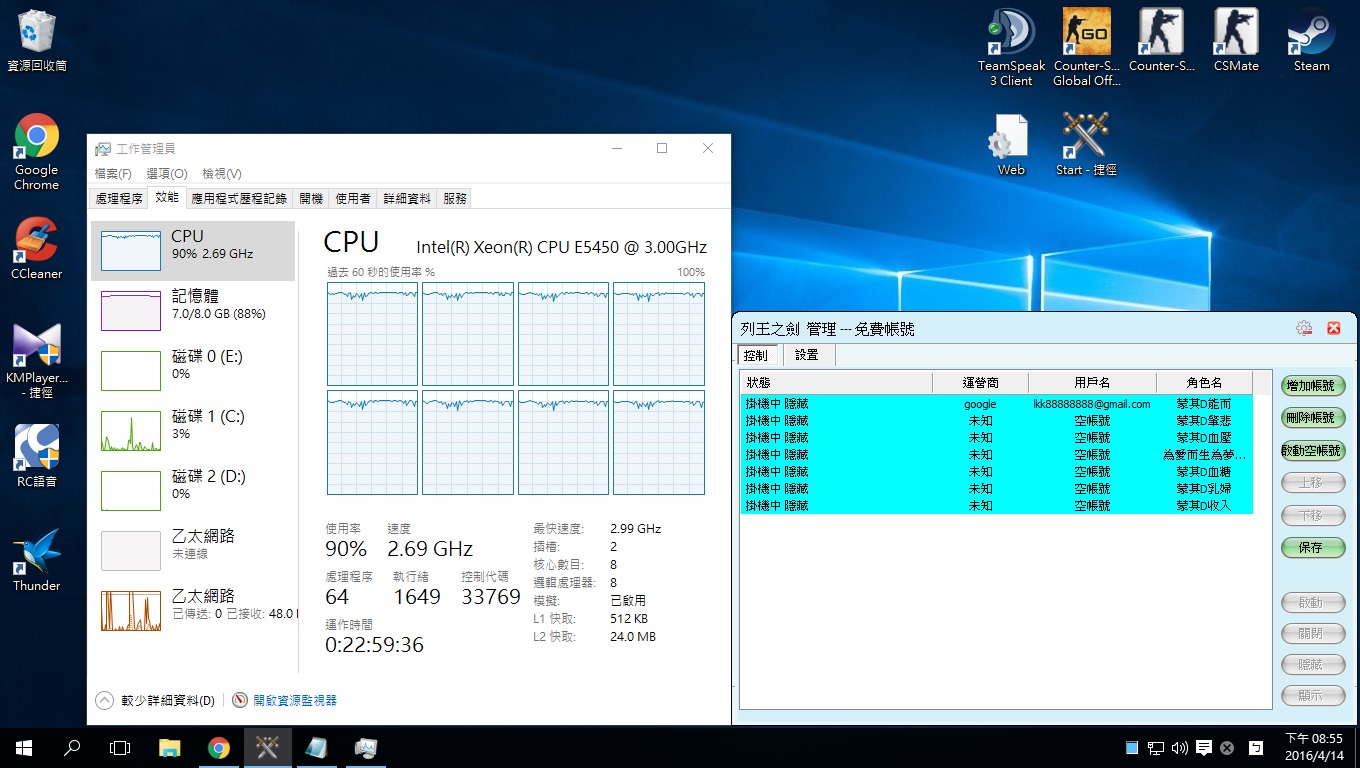Open Task View on the taskbar
This screenshot has width=1360, height=768.
(120, 747)
